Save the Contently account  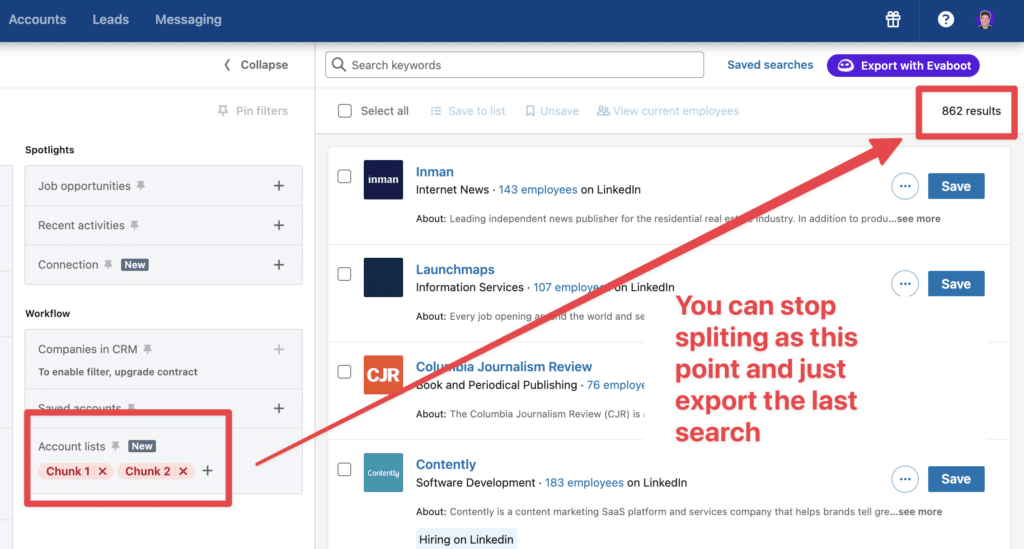(955, 478)
